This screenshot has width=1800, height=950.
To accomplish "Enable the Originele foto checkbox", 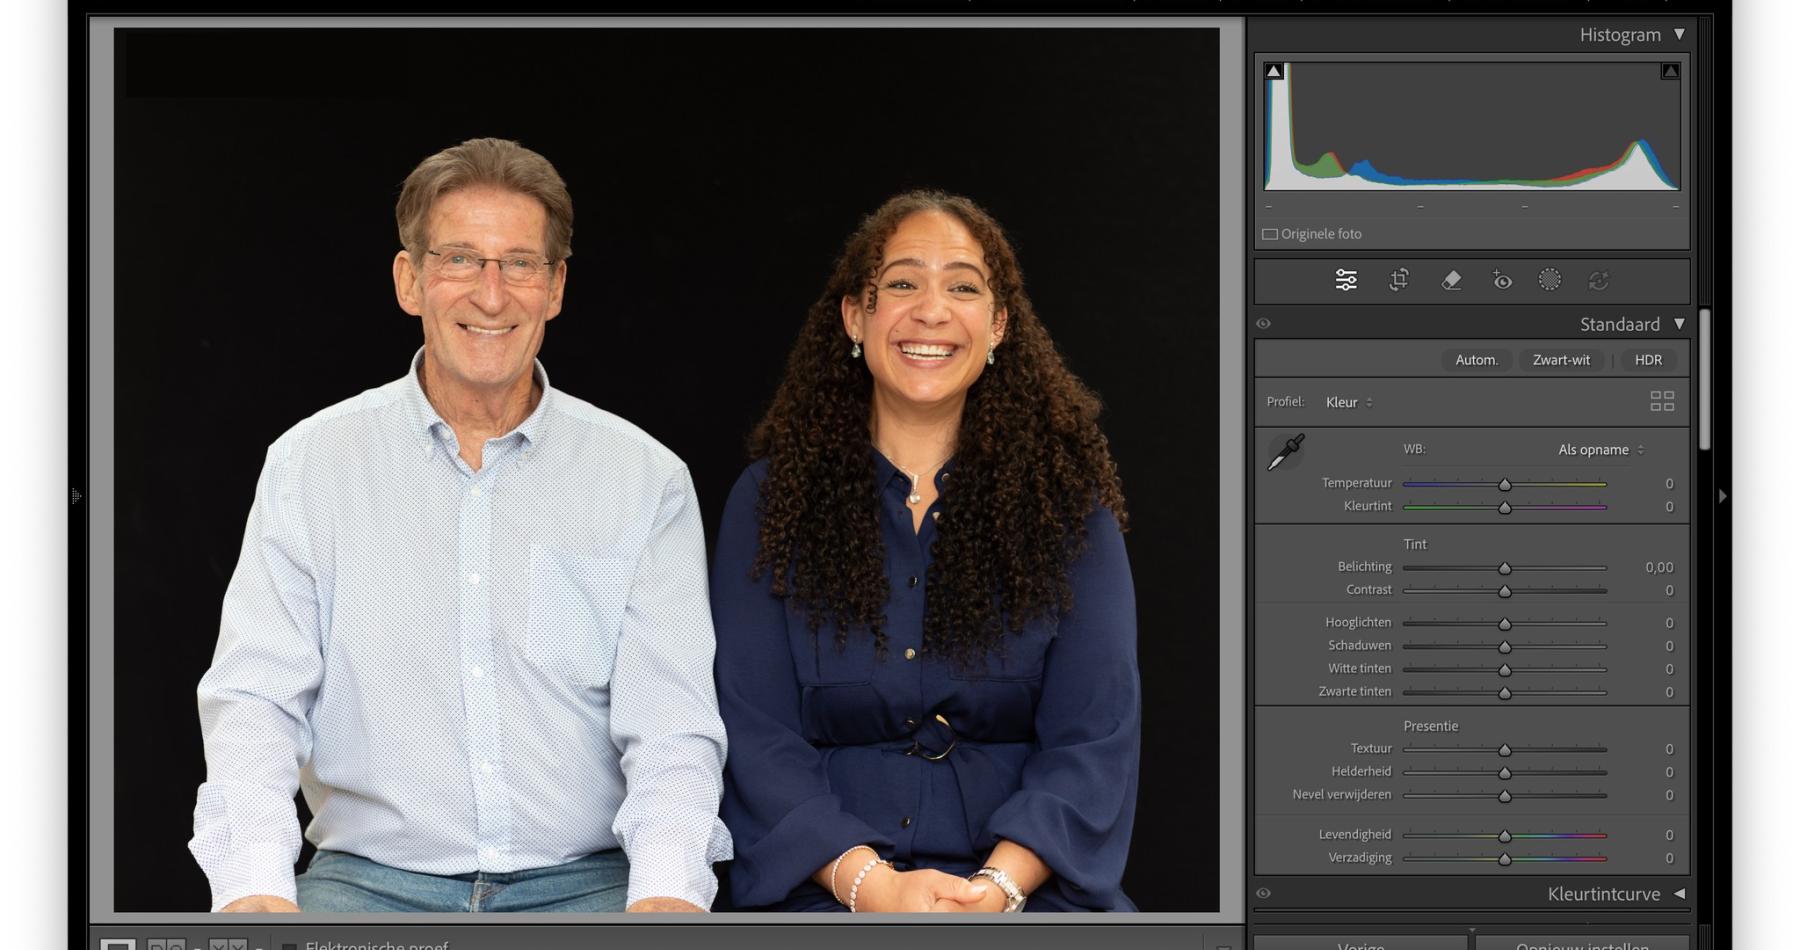I will [1269, 234].
